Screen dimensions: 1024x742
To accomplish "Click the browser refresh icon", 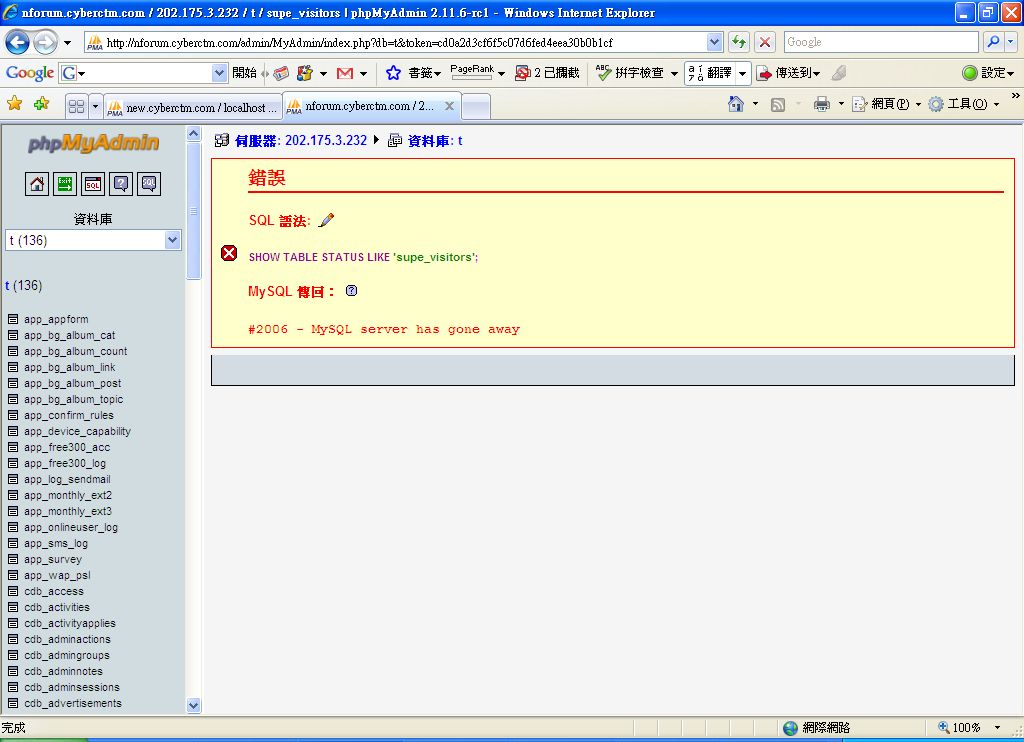I will 739,42.
